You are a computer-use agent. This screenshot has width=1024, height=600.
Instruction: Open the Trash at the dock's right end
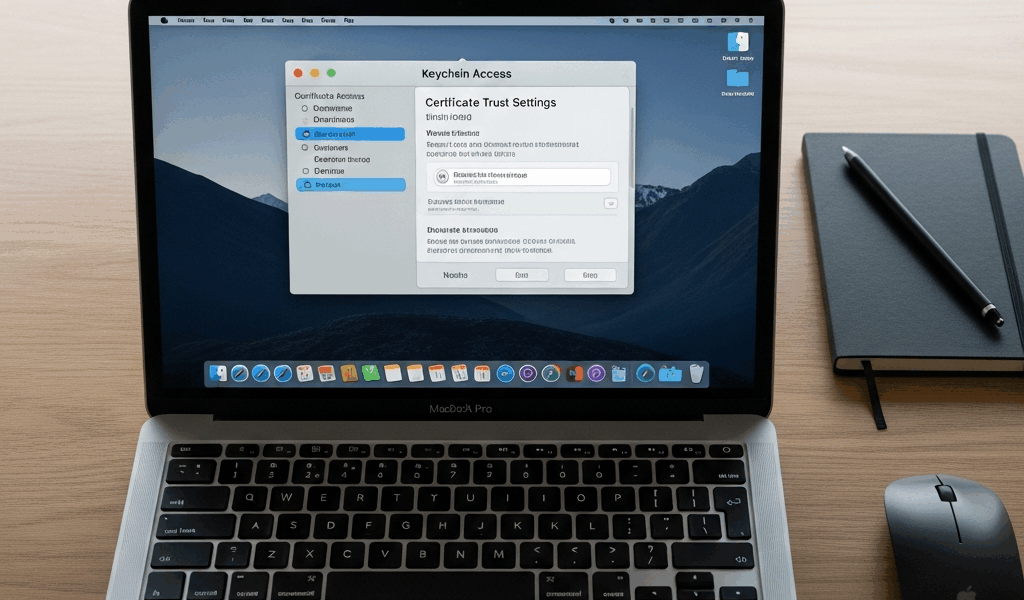pos(695,374)
